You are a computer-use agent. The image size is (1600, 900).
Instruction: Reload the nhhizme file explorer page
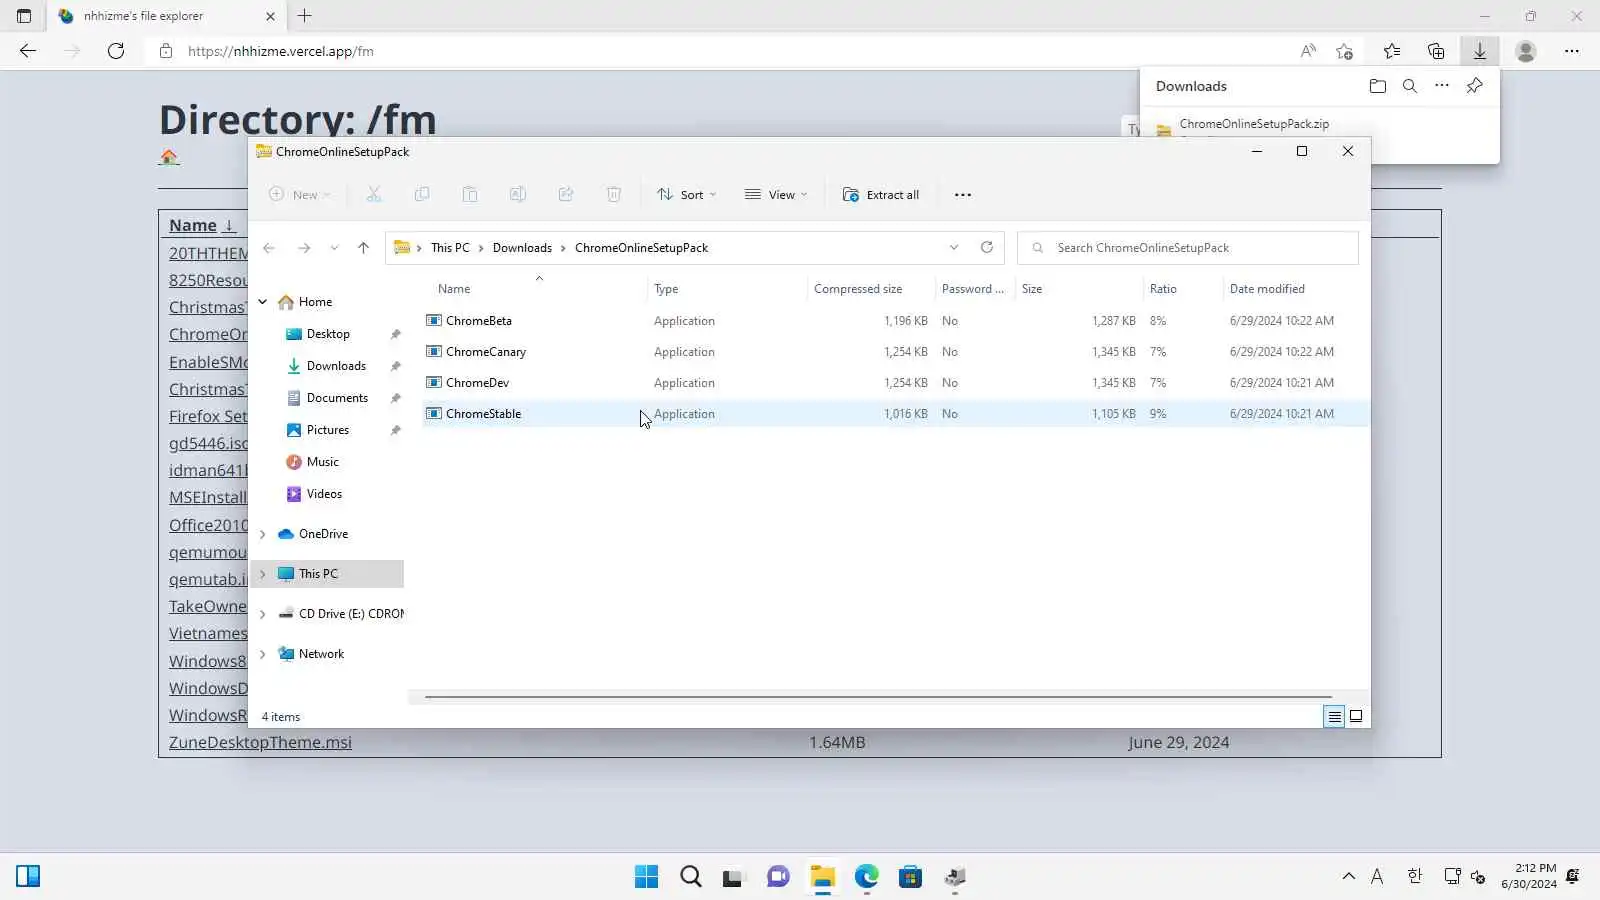tap(116, 51)
